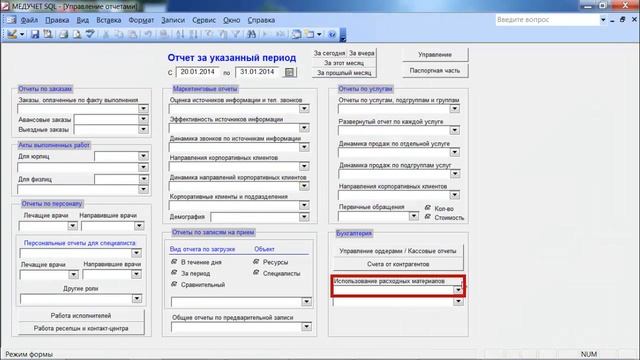Click the 'За прошлый месяц' button
The width and height of the screenshot is (640, 360).
(x=344, y=73)
